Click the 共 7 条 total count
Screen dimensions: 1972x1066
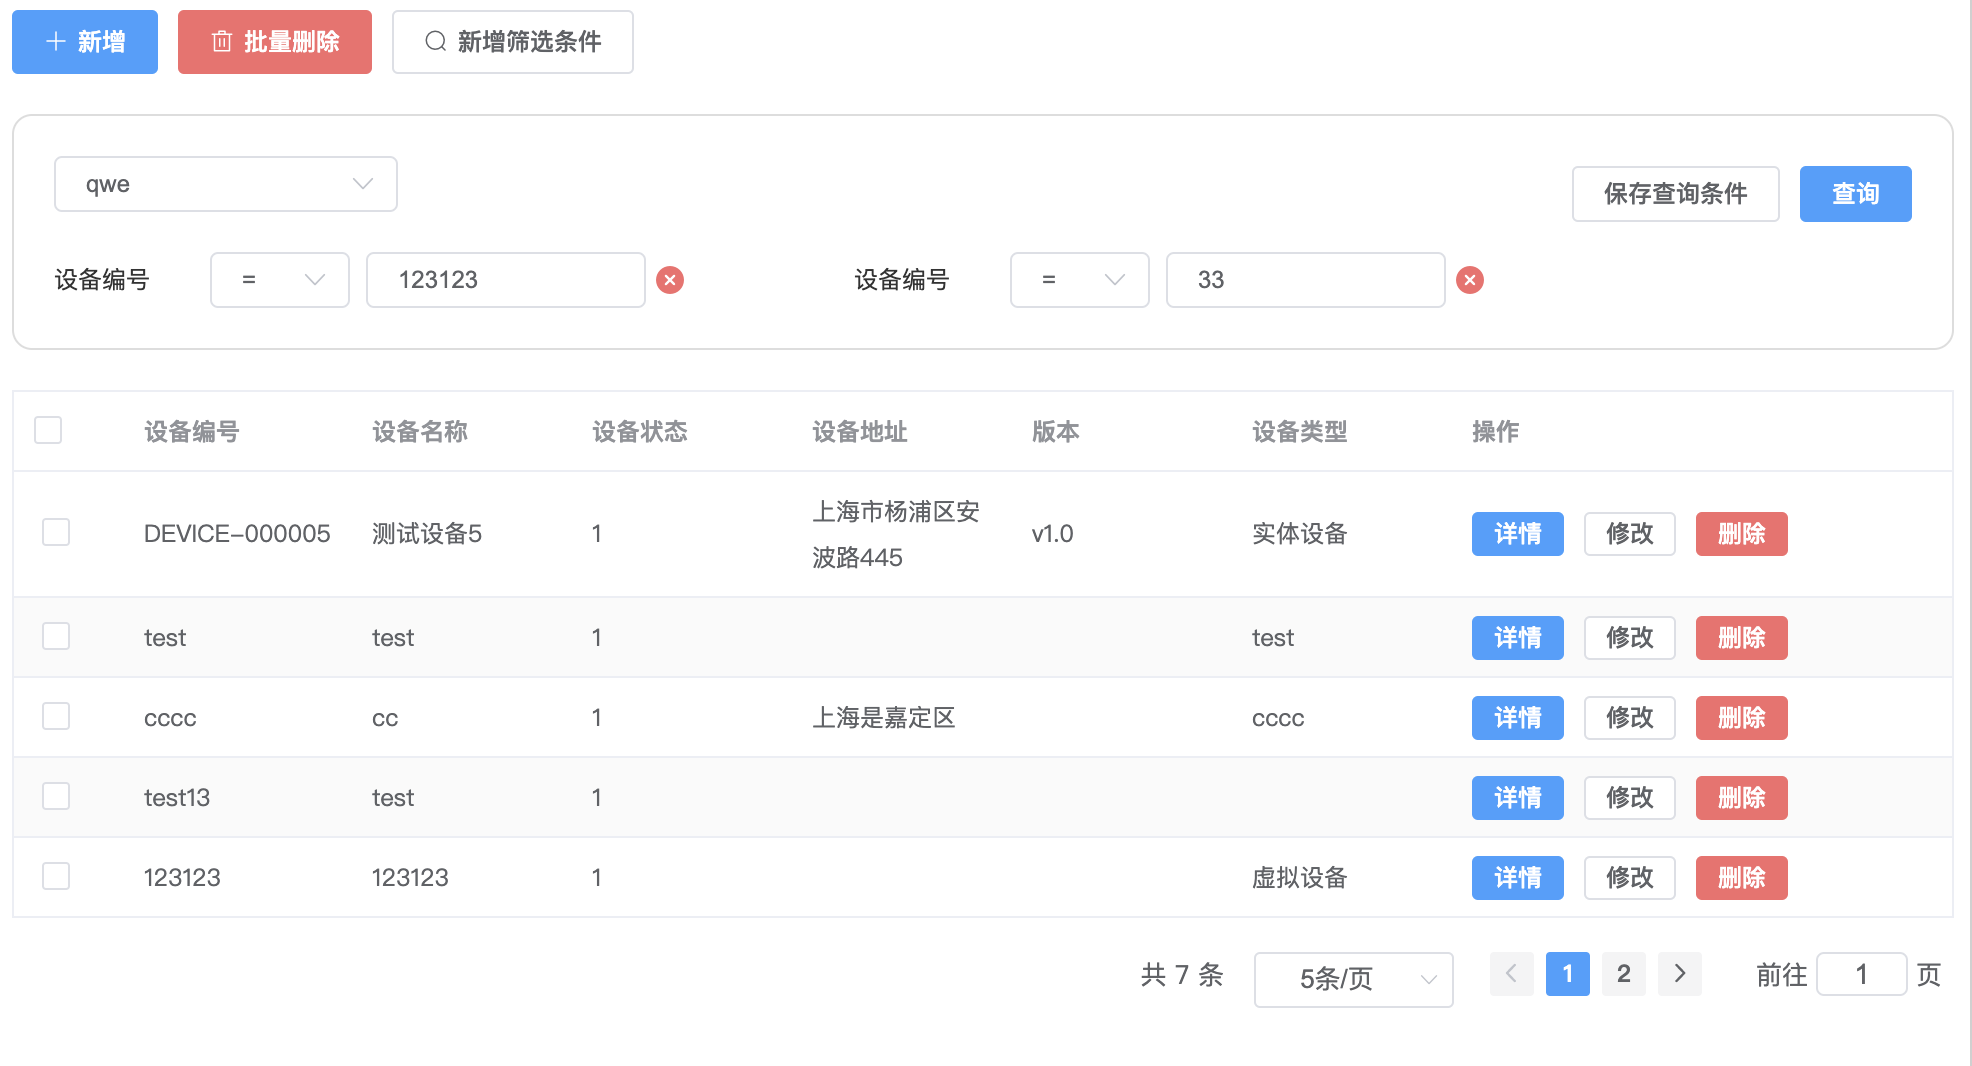[1182, 975]
